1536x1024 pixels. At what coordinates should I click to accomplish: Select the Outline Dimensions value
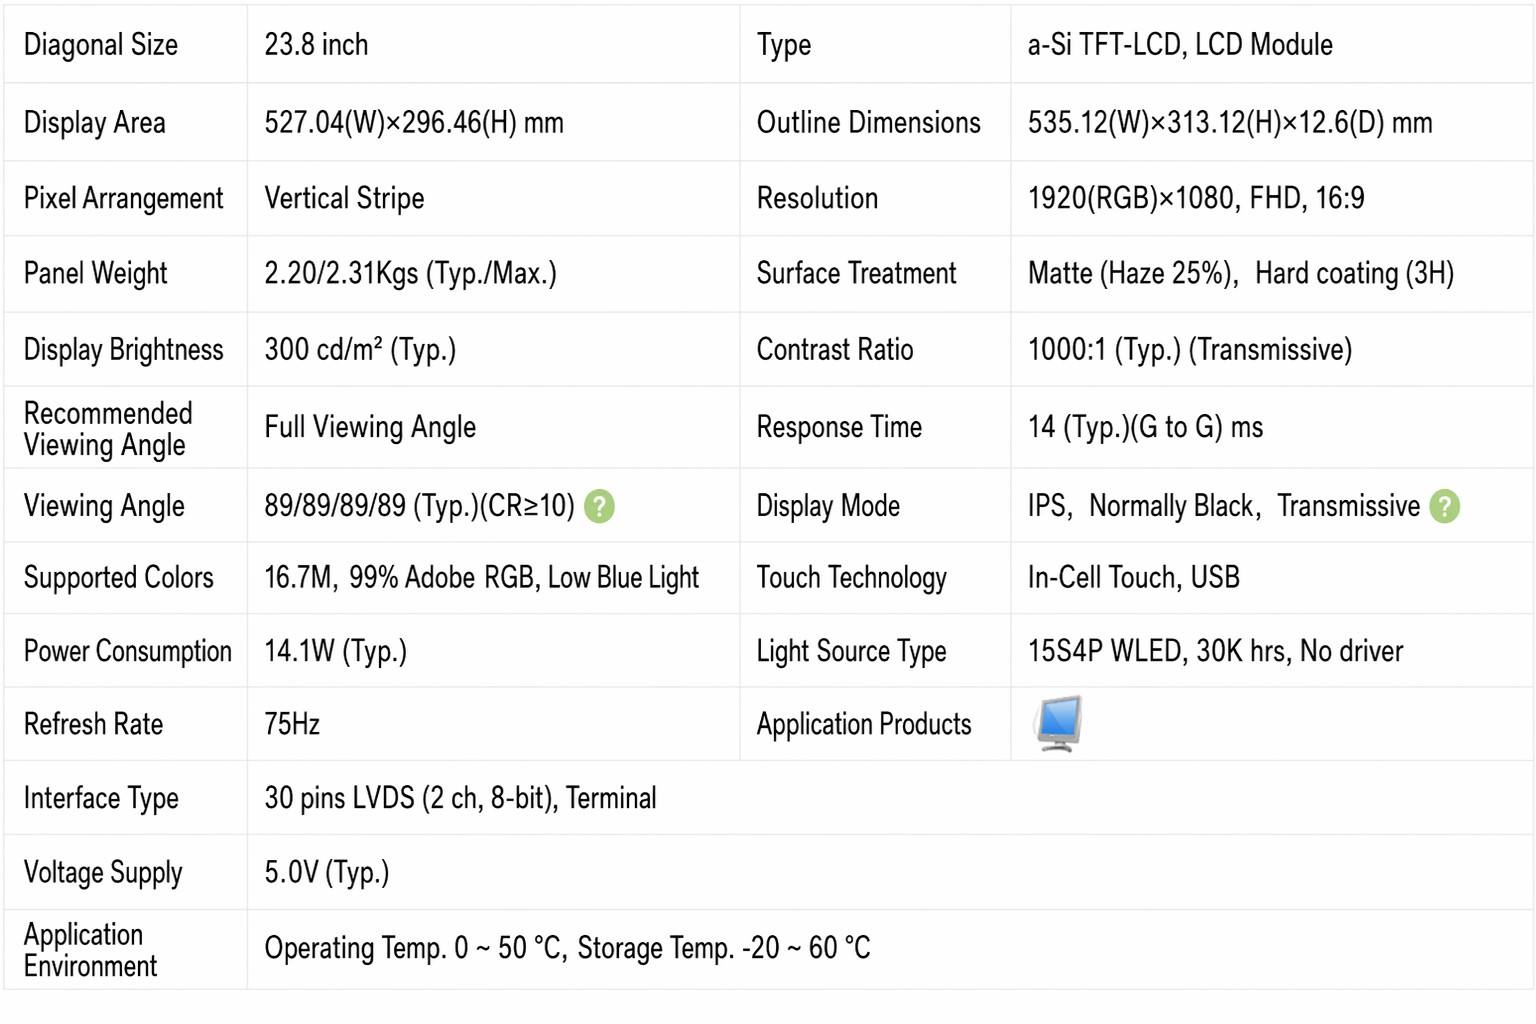tap(1230, 122)
